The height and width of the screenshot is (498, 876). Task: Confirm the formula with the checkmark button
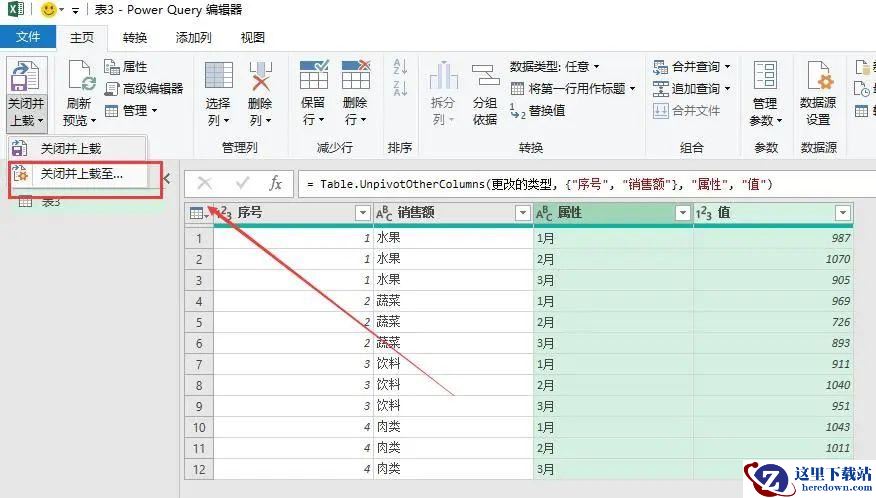242,183
